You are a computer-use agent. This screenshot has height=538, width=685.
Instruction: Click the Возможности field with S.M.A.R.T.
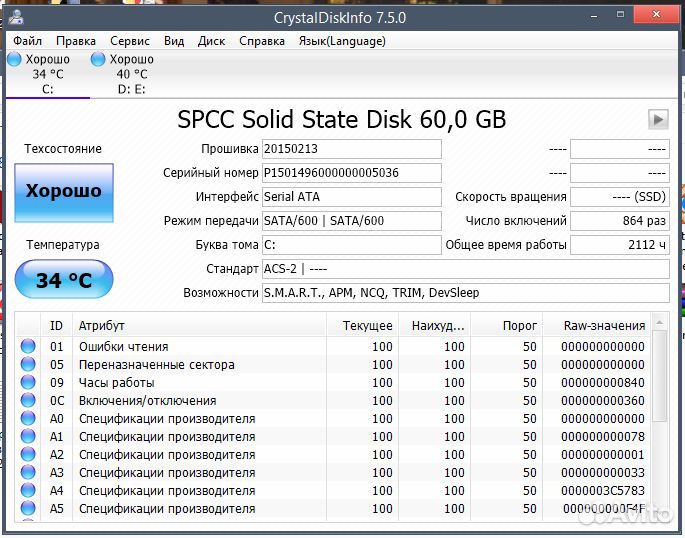tap(466, 293)
